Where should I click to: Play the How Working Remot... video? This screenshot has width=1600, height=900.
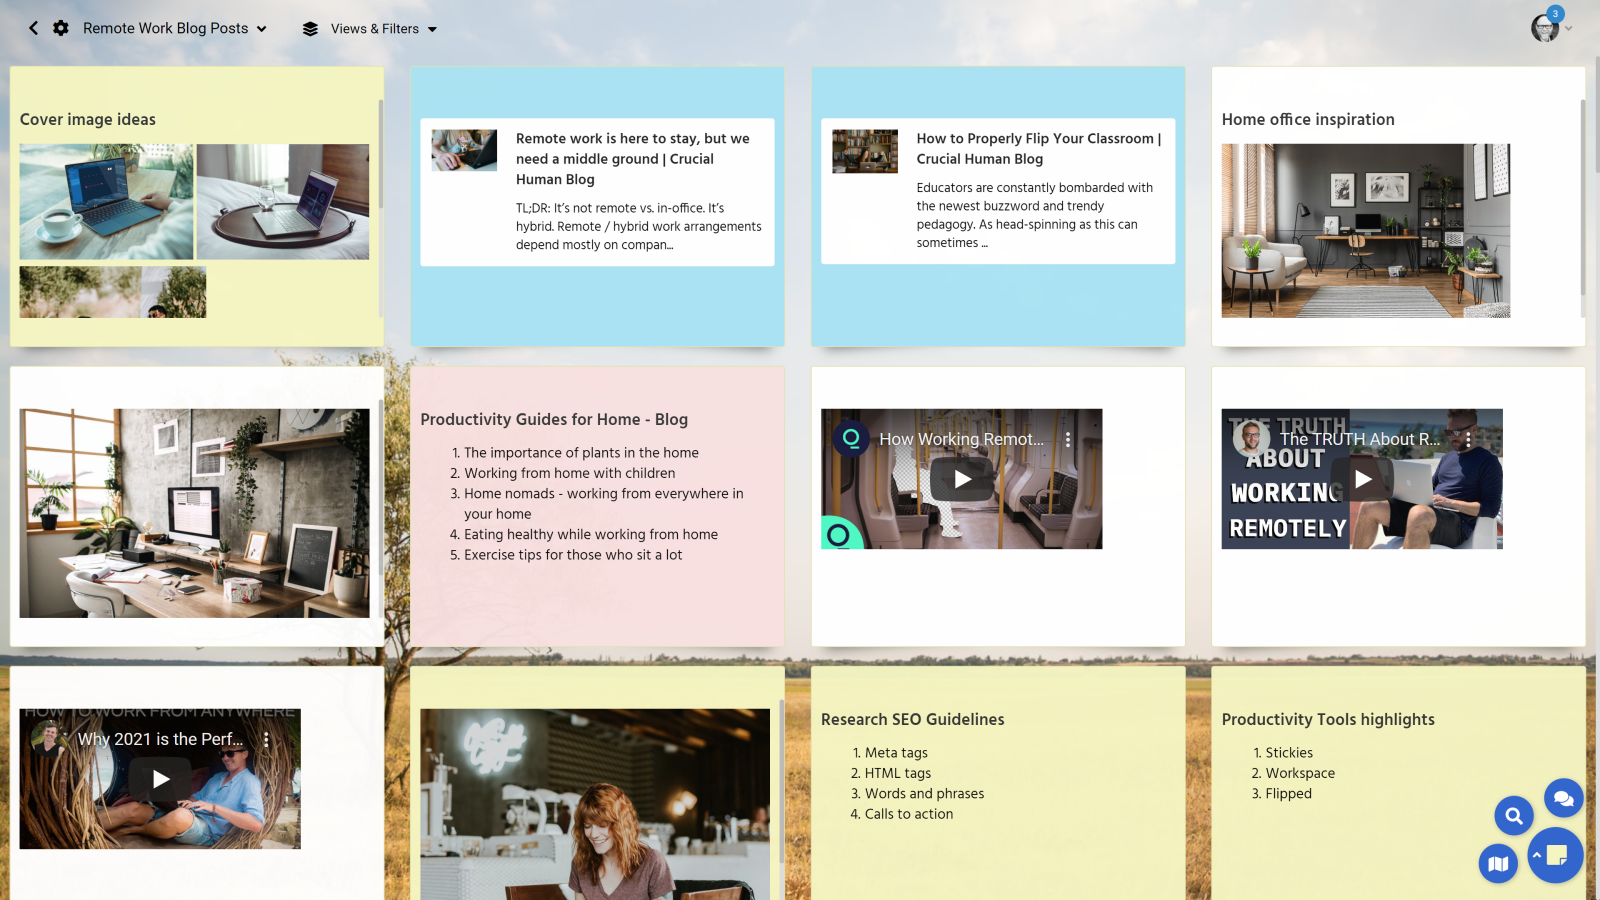(x=962, y=479)
